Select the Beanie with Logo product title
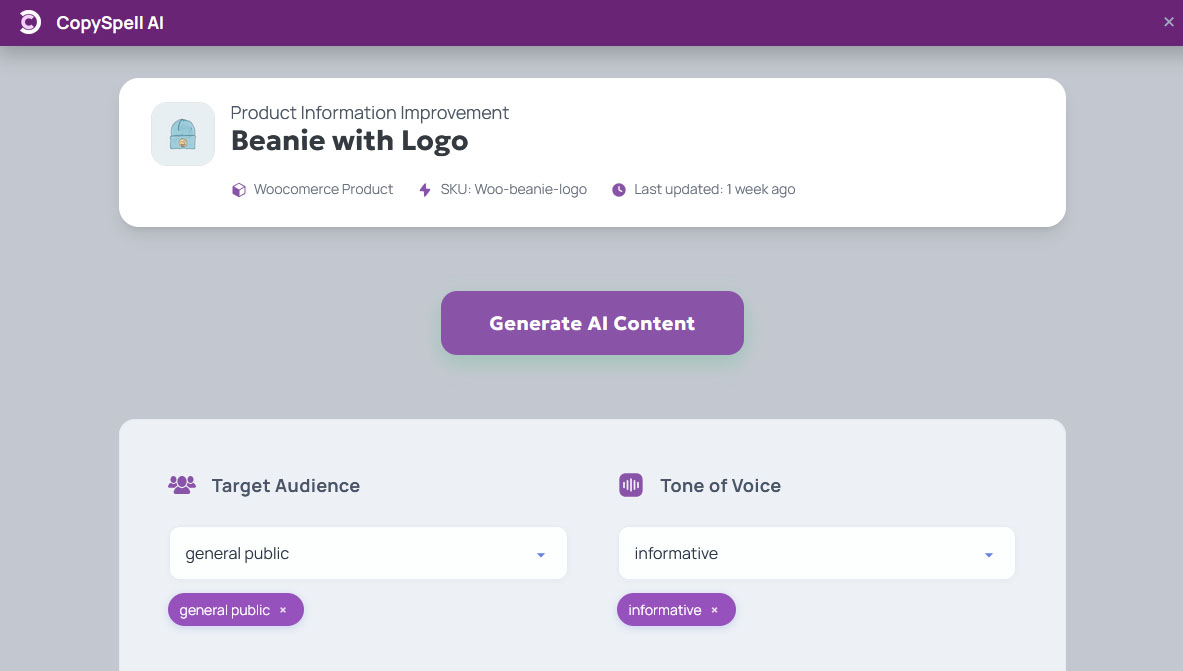1183x671 pixels. 349,141
